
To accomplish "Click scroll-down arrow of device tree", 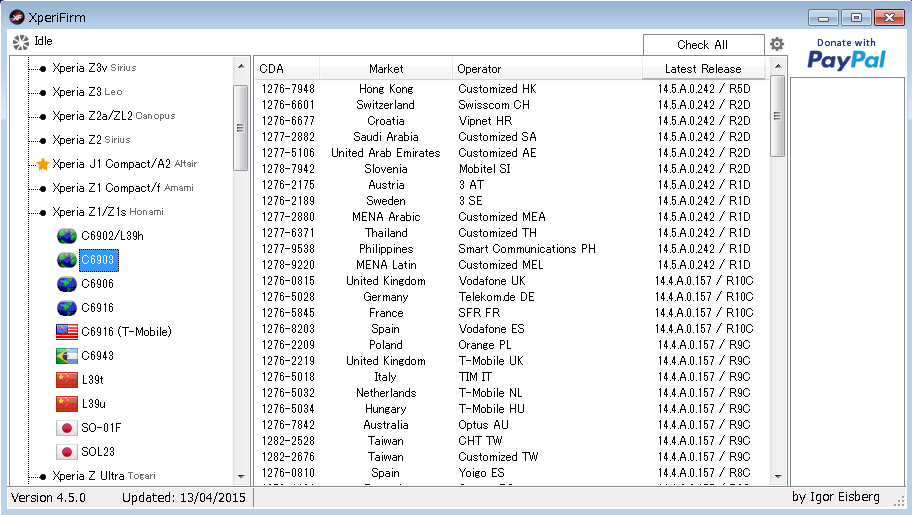I will [241, 477].
